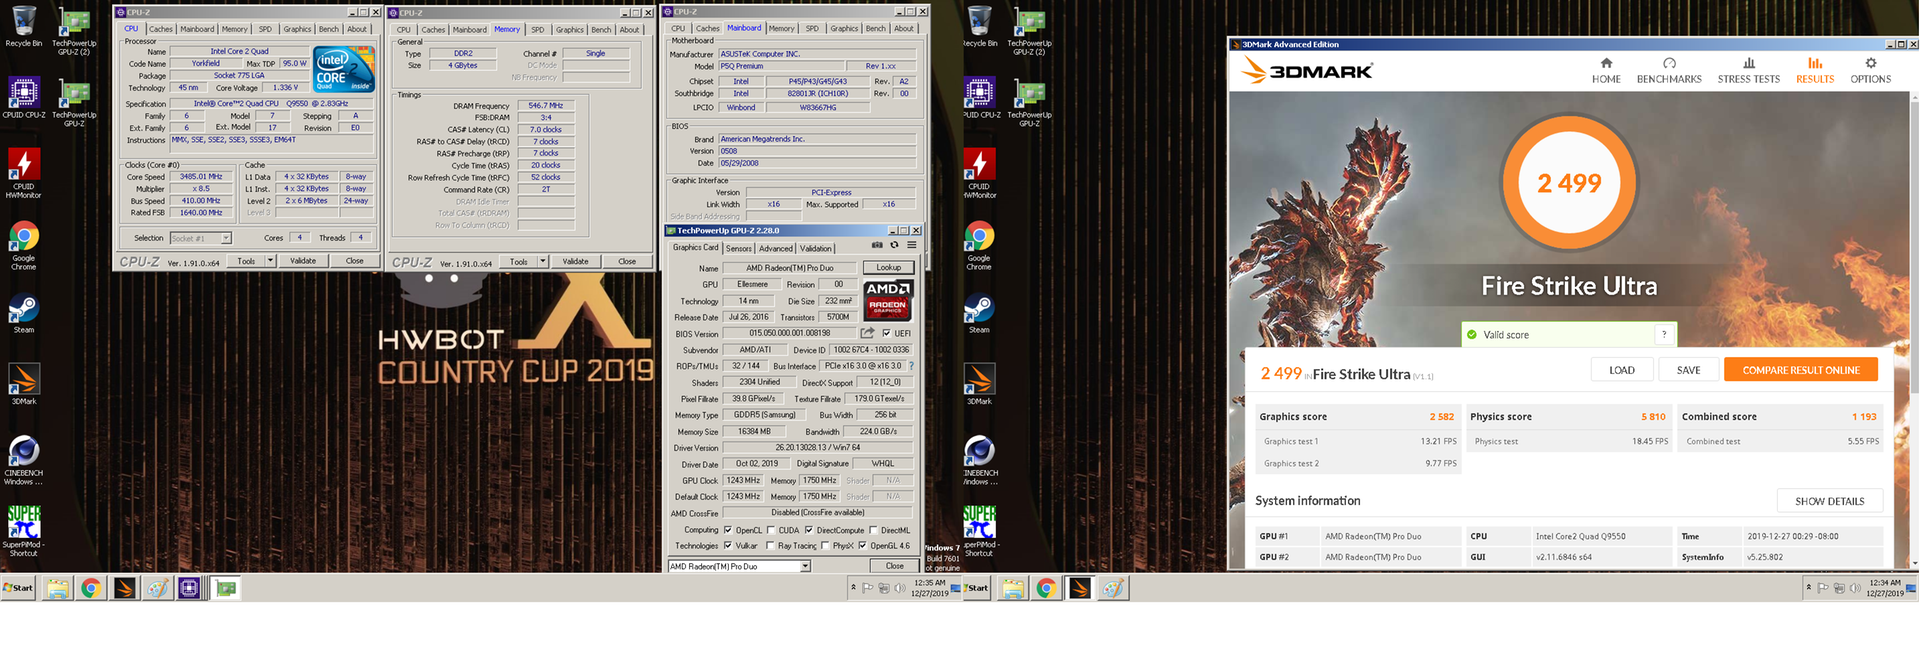
Task: Open 3DMark STRESS TESTS icon
Action: pos(1749,63)
